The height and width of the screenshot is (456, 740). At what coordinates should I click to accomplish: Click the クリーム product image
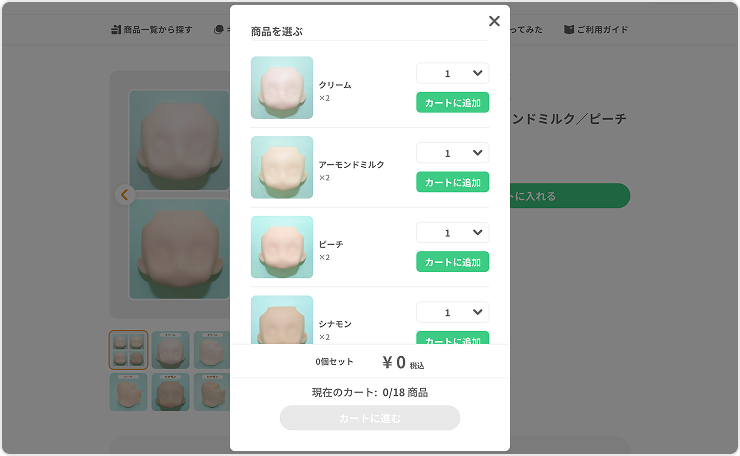click(282, 88)
